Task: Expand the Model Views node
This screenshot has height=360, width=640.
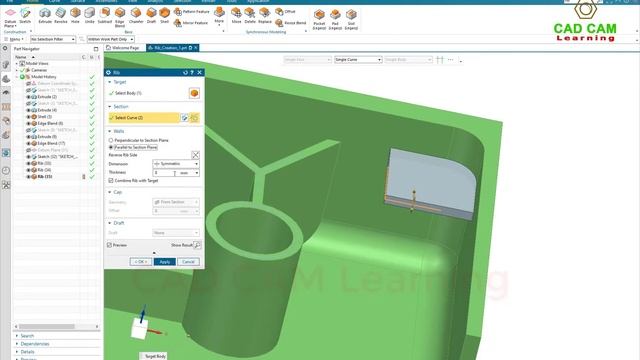Action: pos(17,64)
